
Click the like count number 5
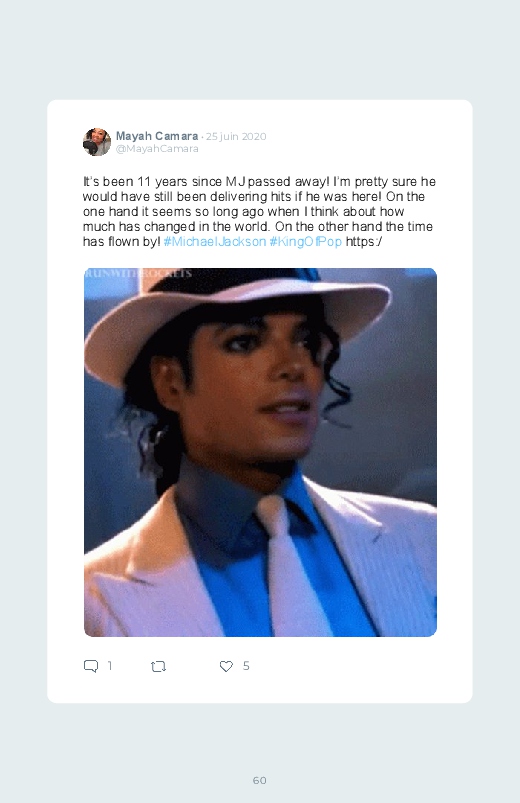(x=246, y=665)
